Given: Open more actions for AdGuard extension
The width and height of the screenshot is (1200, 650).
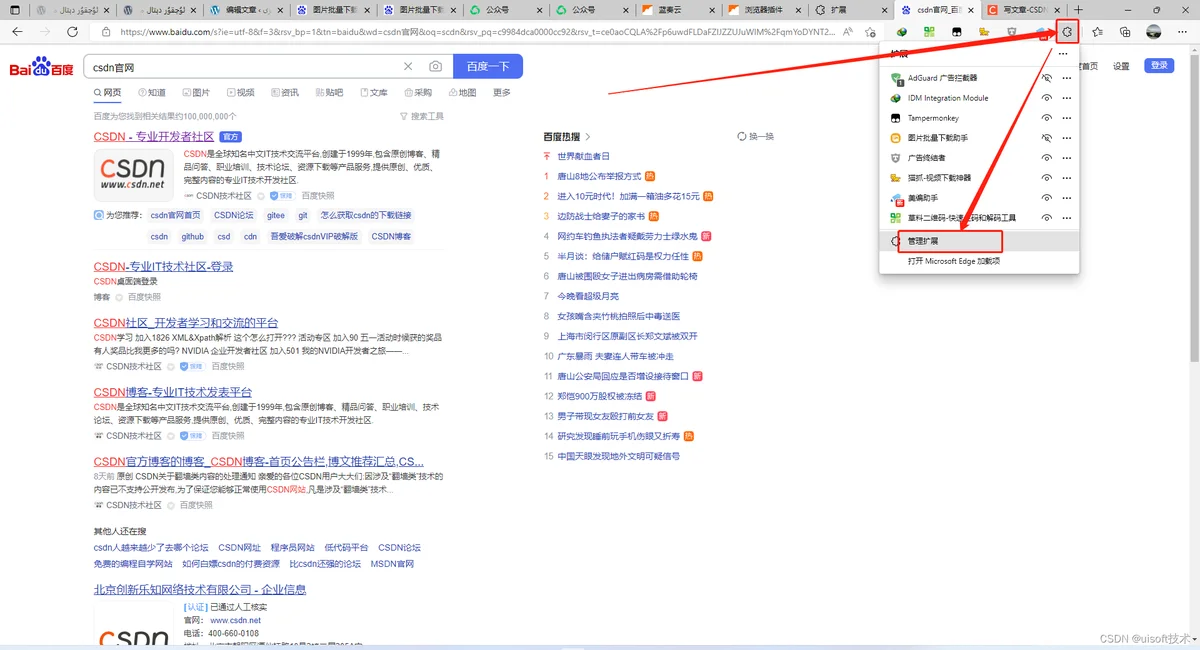Looking at the screenshot, I should pyautogui.click(x=1066, y=78).
